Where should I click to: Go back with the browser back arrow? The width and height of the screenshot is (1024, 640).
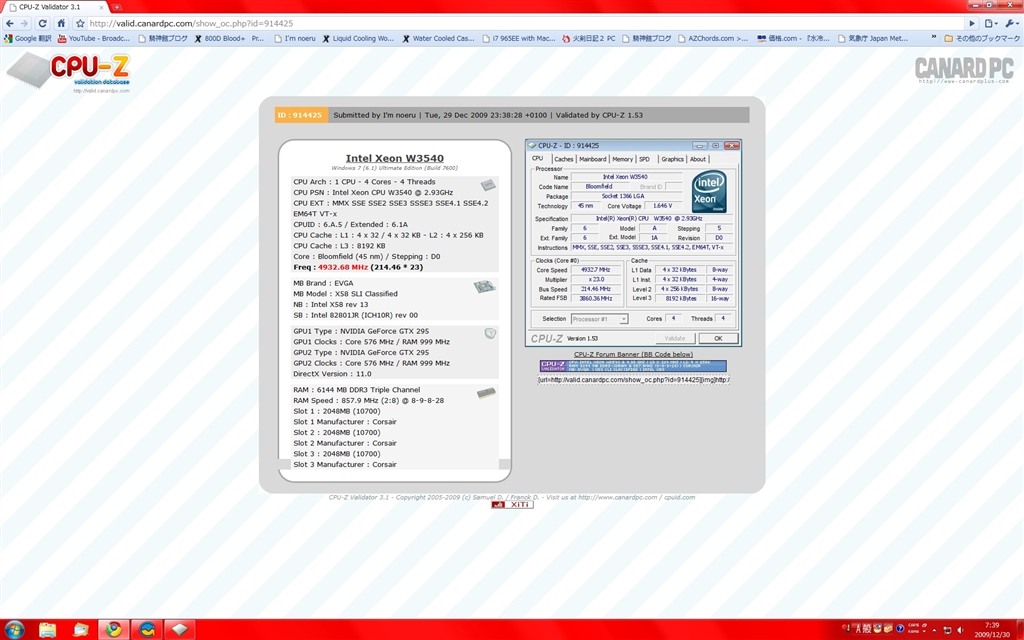(10, 24)
